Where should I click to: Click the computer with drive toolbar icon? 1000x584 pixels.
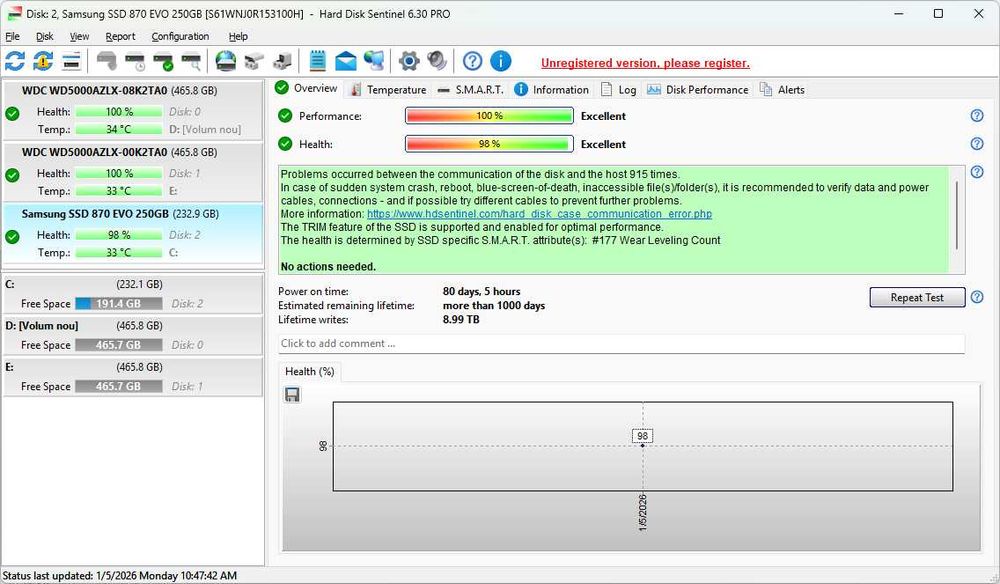coord(282,61)
